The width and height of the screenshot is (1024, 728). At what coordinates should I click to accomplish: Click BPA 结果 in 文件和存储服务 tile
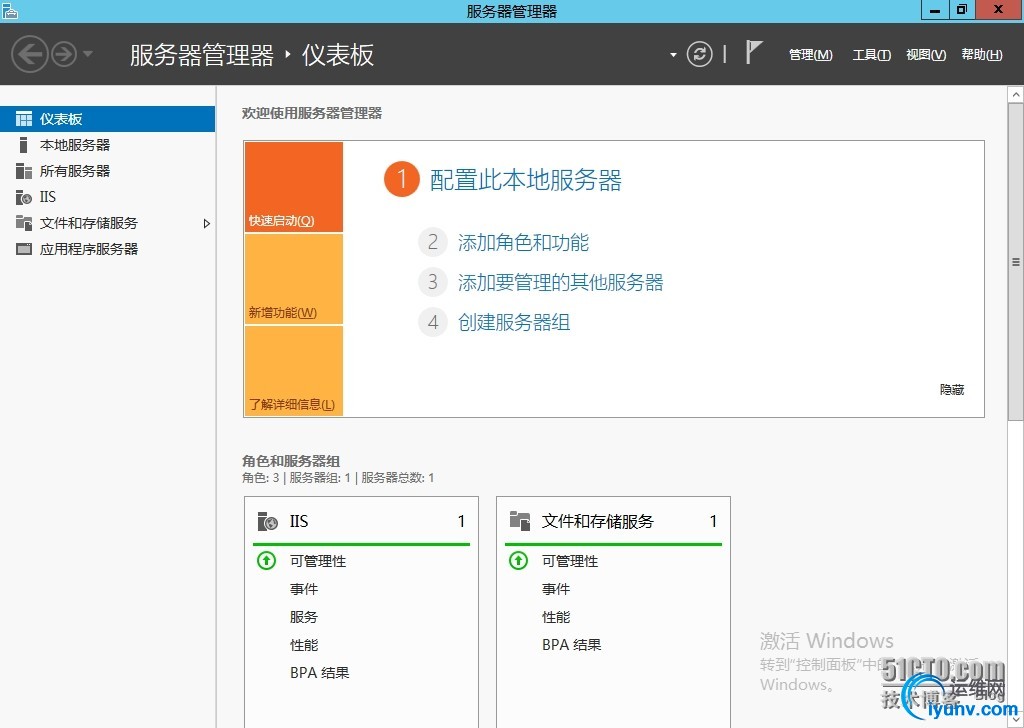pos(572,645)
